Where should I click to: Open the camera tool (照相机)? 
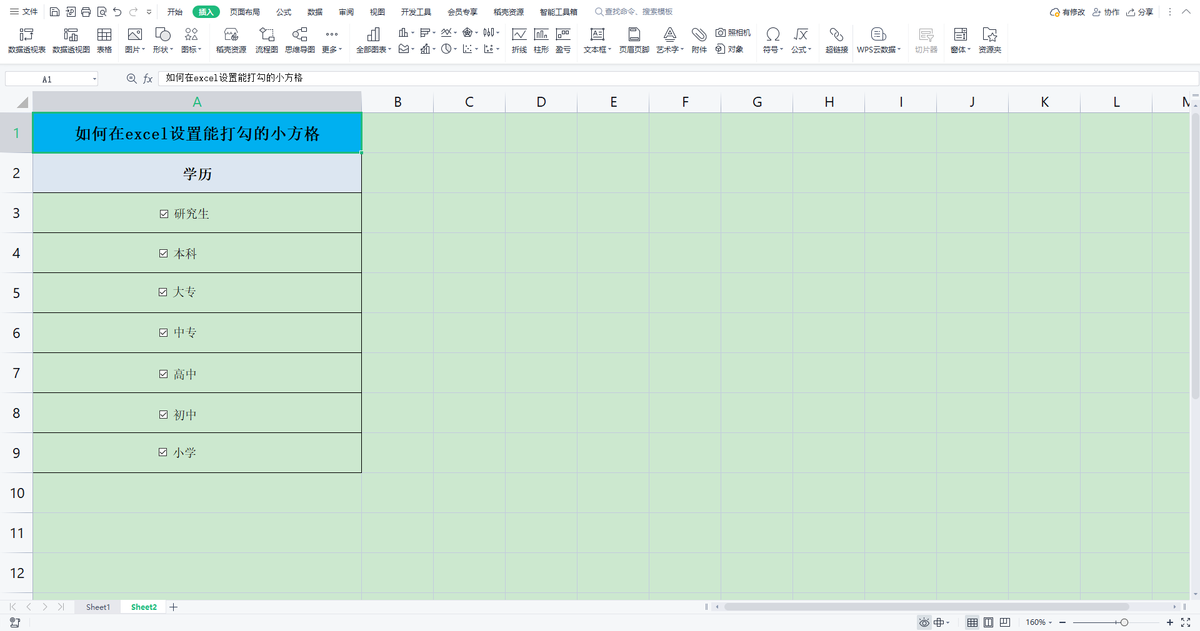[733, 33]
